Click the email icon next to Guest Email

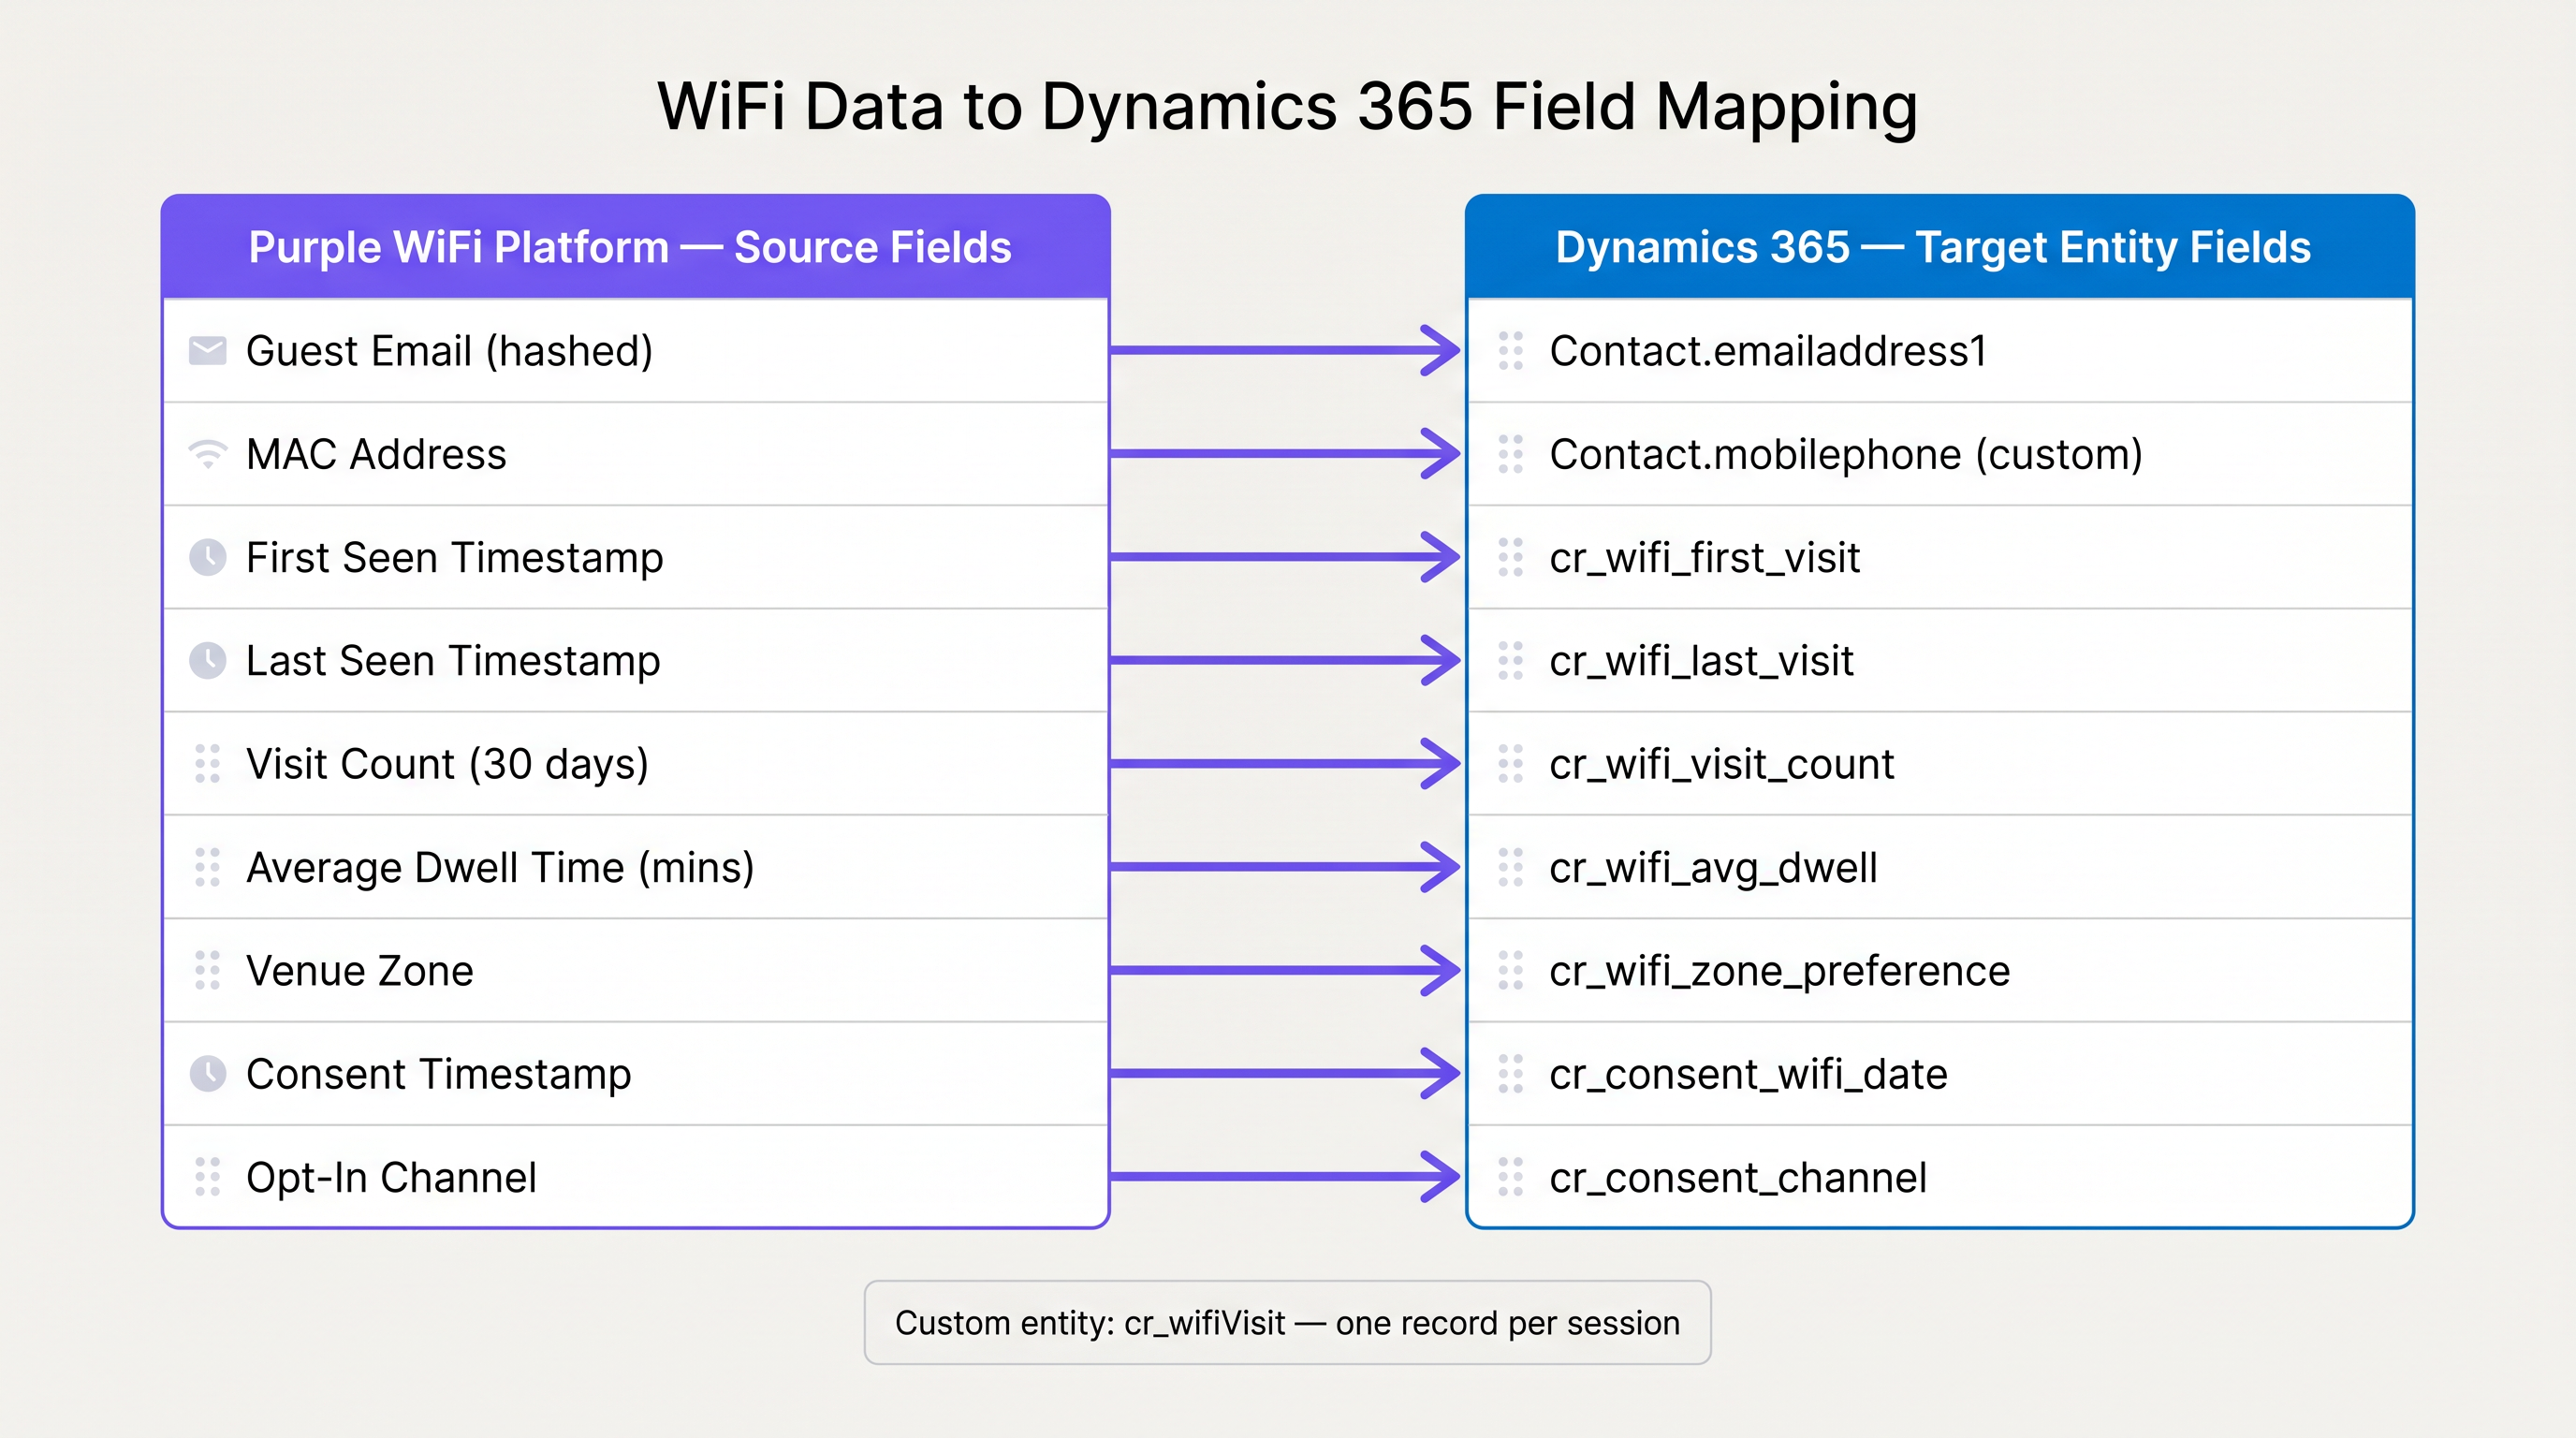207,350
